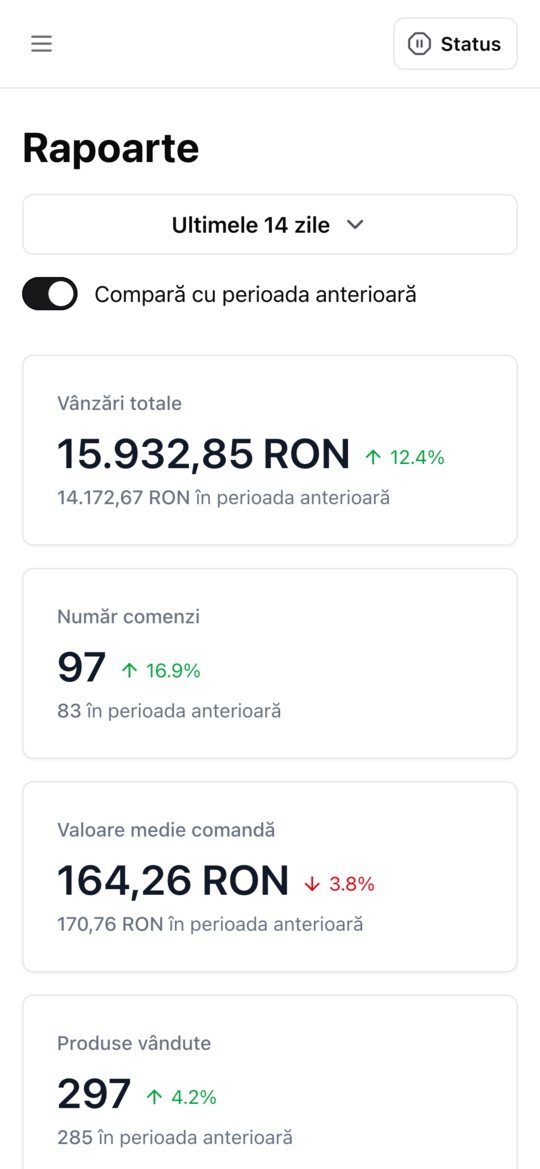540x1169 pixels.
Task: Click the chevron next to Ultimele 14 zile
Action: 355,224
